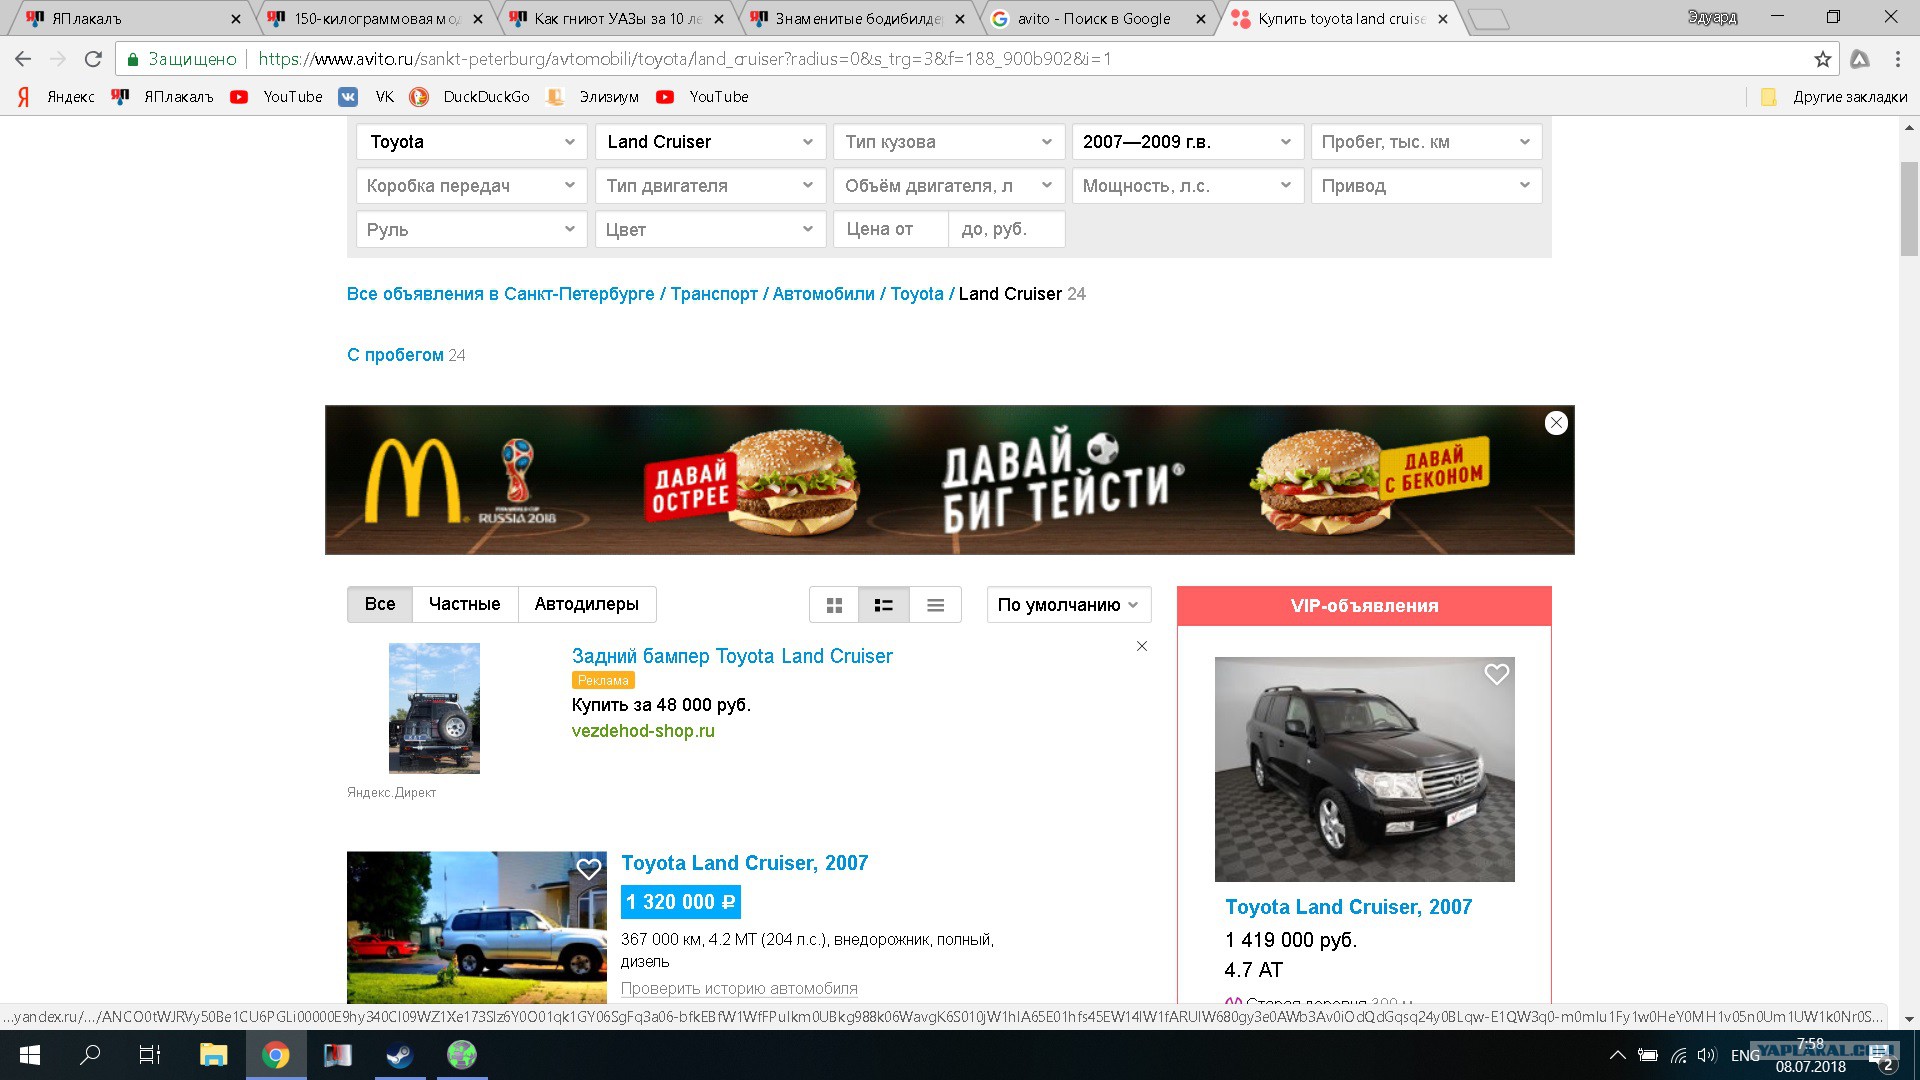The height and width of the screenshot is (1080, 1920).
Task: Open the По умолчанию sort dropdown
Action: click(x=1069, y=605)
